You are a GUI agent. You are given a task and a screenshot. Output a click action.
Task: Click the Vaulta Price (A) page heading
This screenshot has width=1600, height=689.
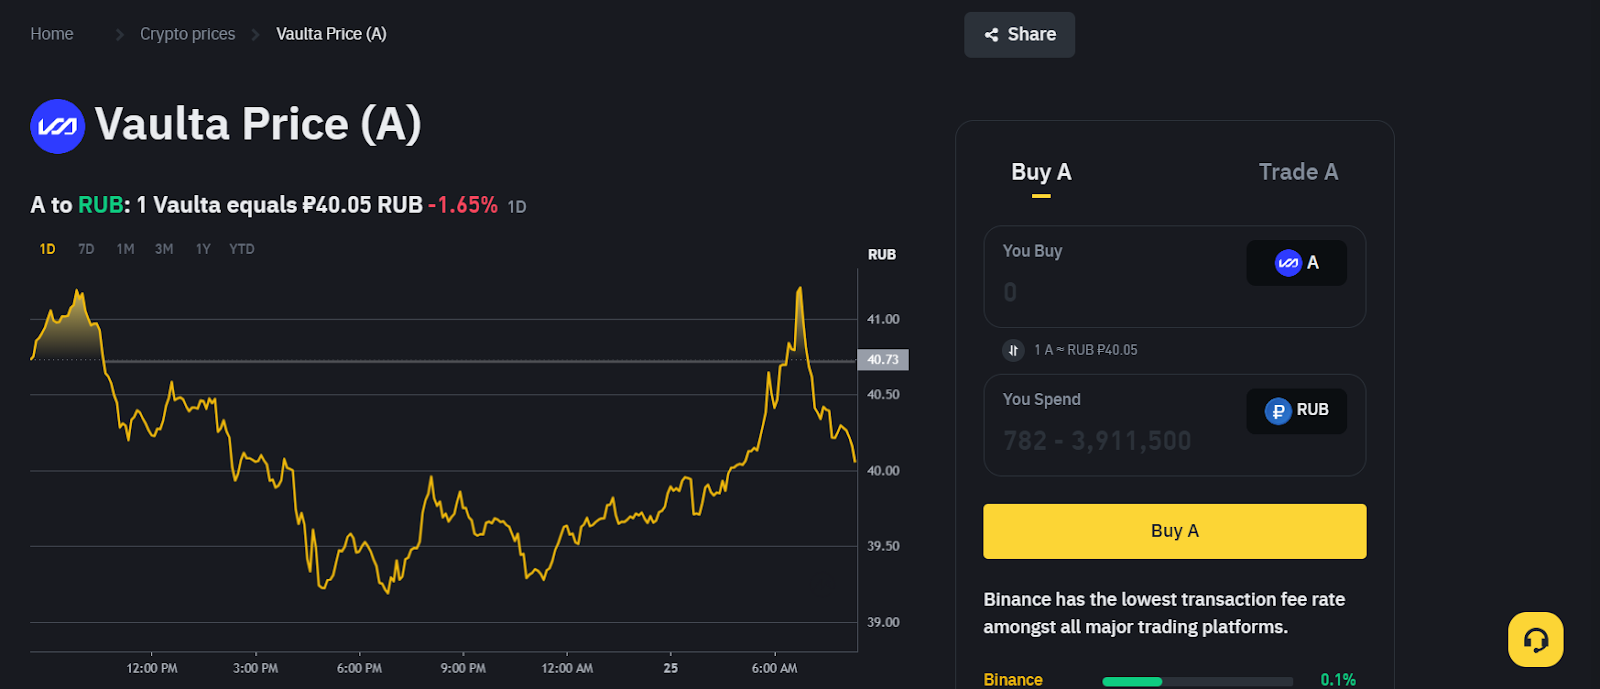point(258,125)
